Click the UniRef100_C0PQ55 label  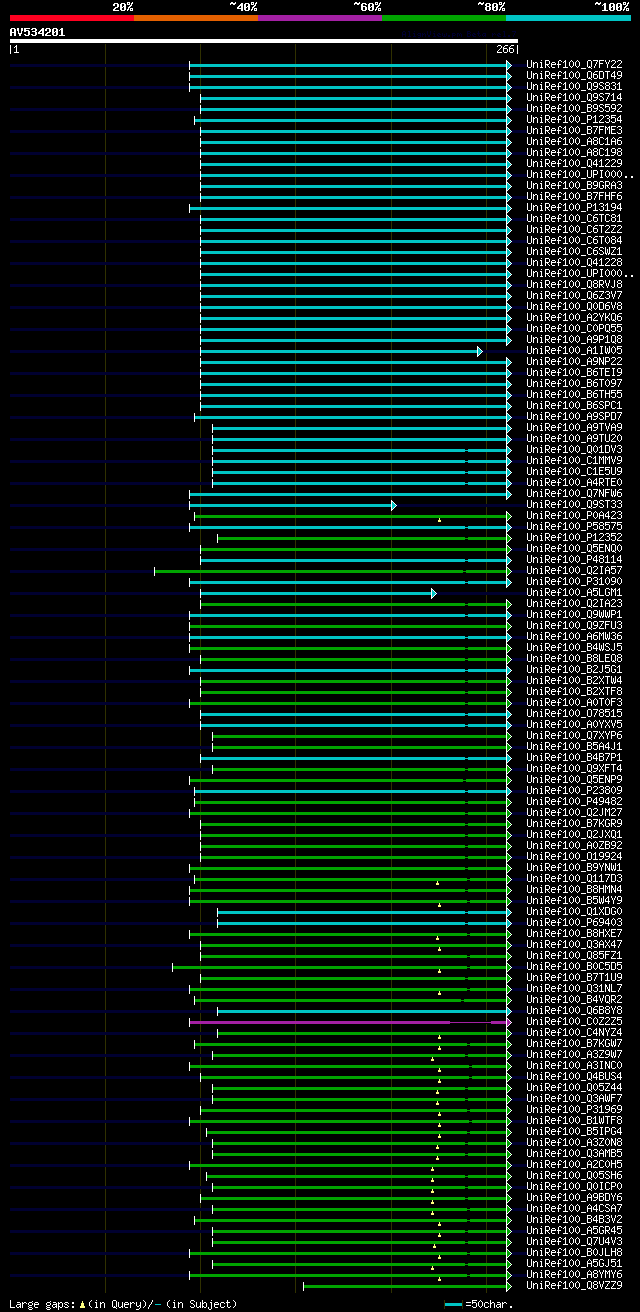[575, 328]
